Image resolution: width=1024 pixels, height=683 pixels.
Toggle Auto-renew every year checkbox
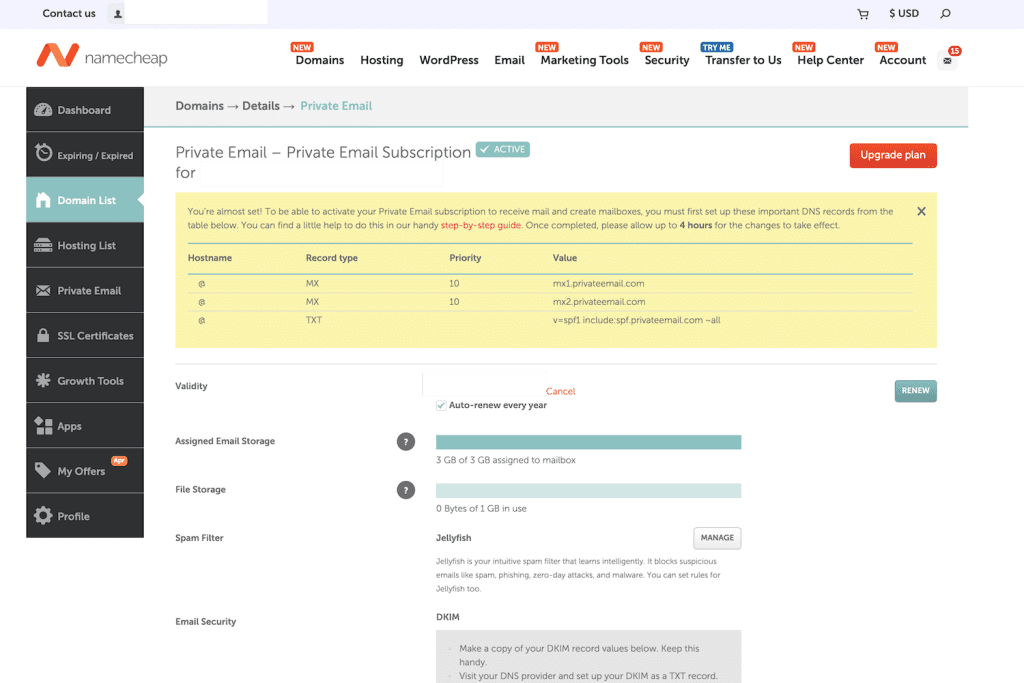tap(441, 405)
